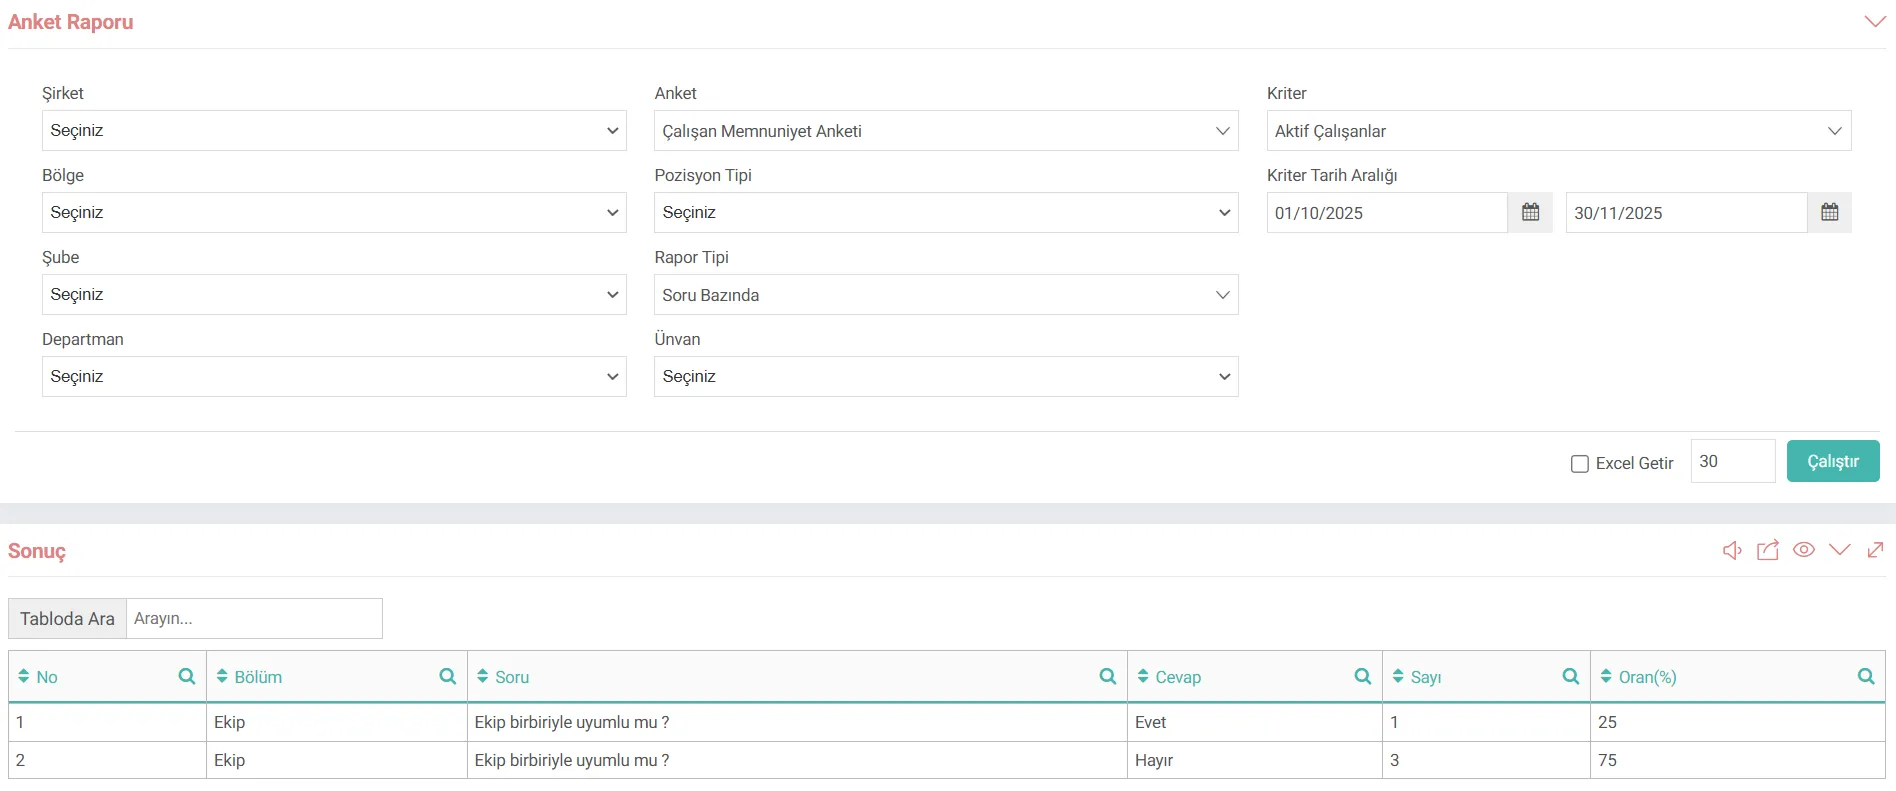1896x791 pixels.
Task: Click the Tabloda Ara search field
Action: [x=254, y=619]
